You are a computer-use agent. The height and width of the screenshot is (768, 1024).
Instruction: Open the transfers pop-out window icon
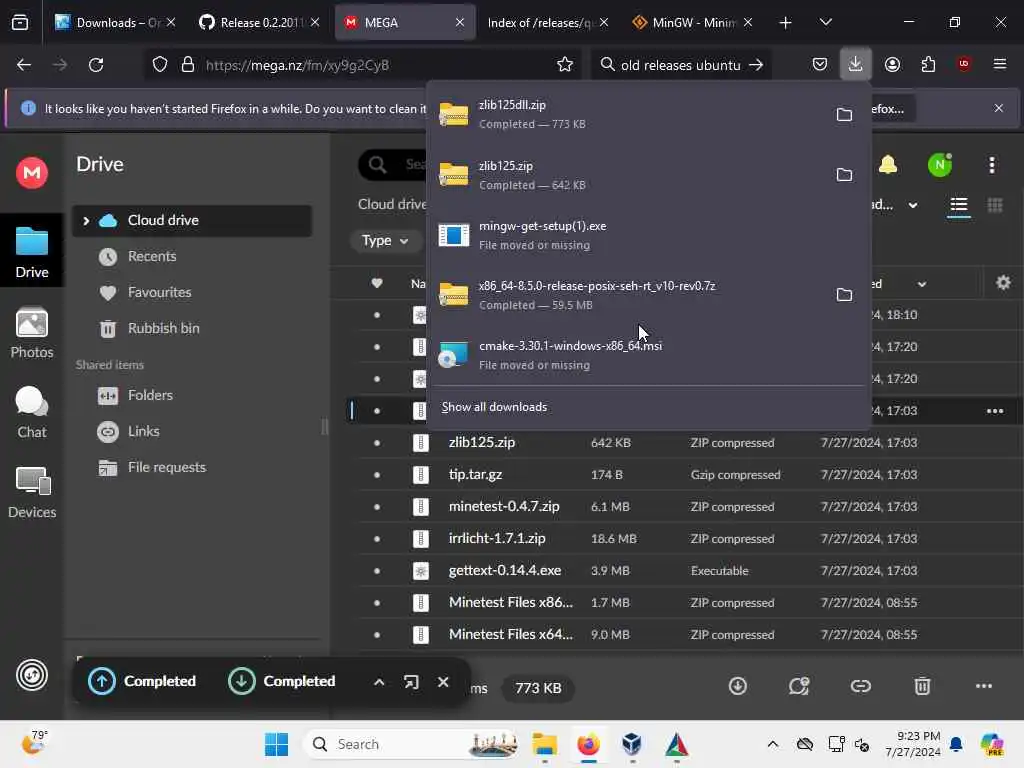tap(411, 682)
